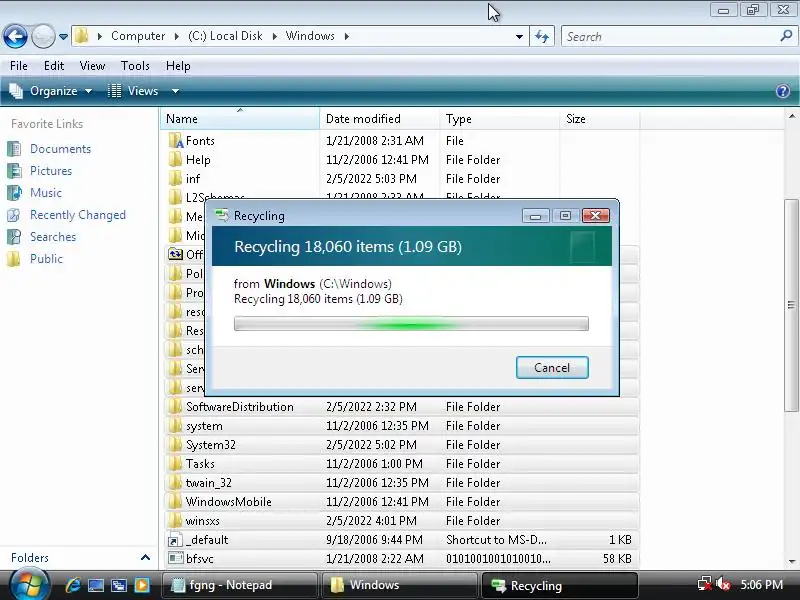Image resolution: width=800 pixels, height=600 pixels.
Task: Click the scrollbar down arrow
Action: coord(791,561)
